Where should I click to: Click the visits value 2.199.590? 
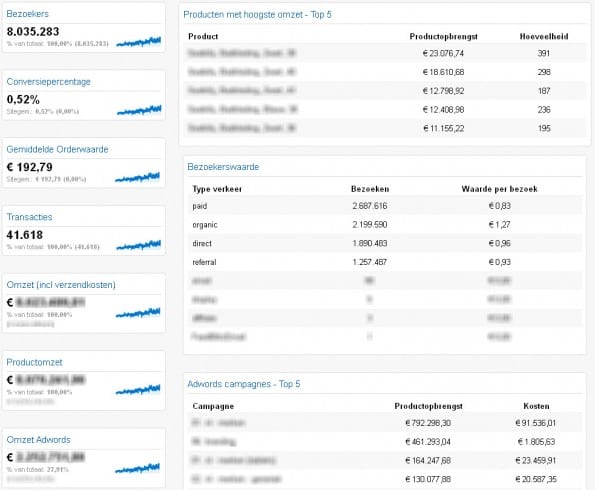click(370, 225)
